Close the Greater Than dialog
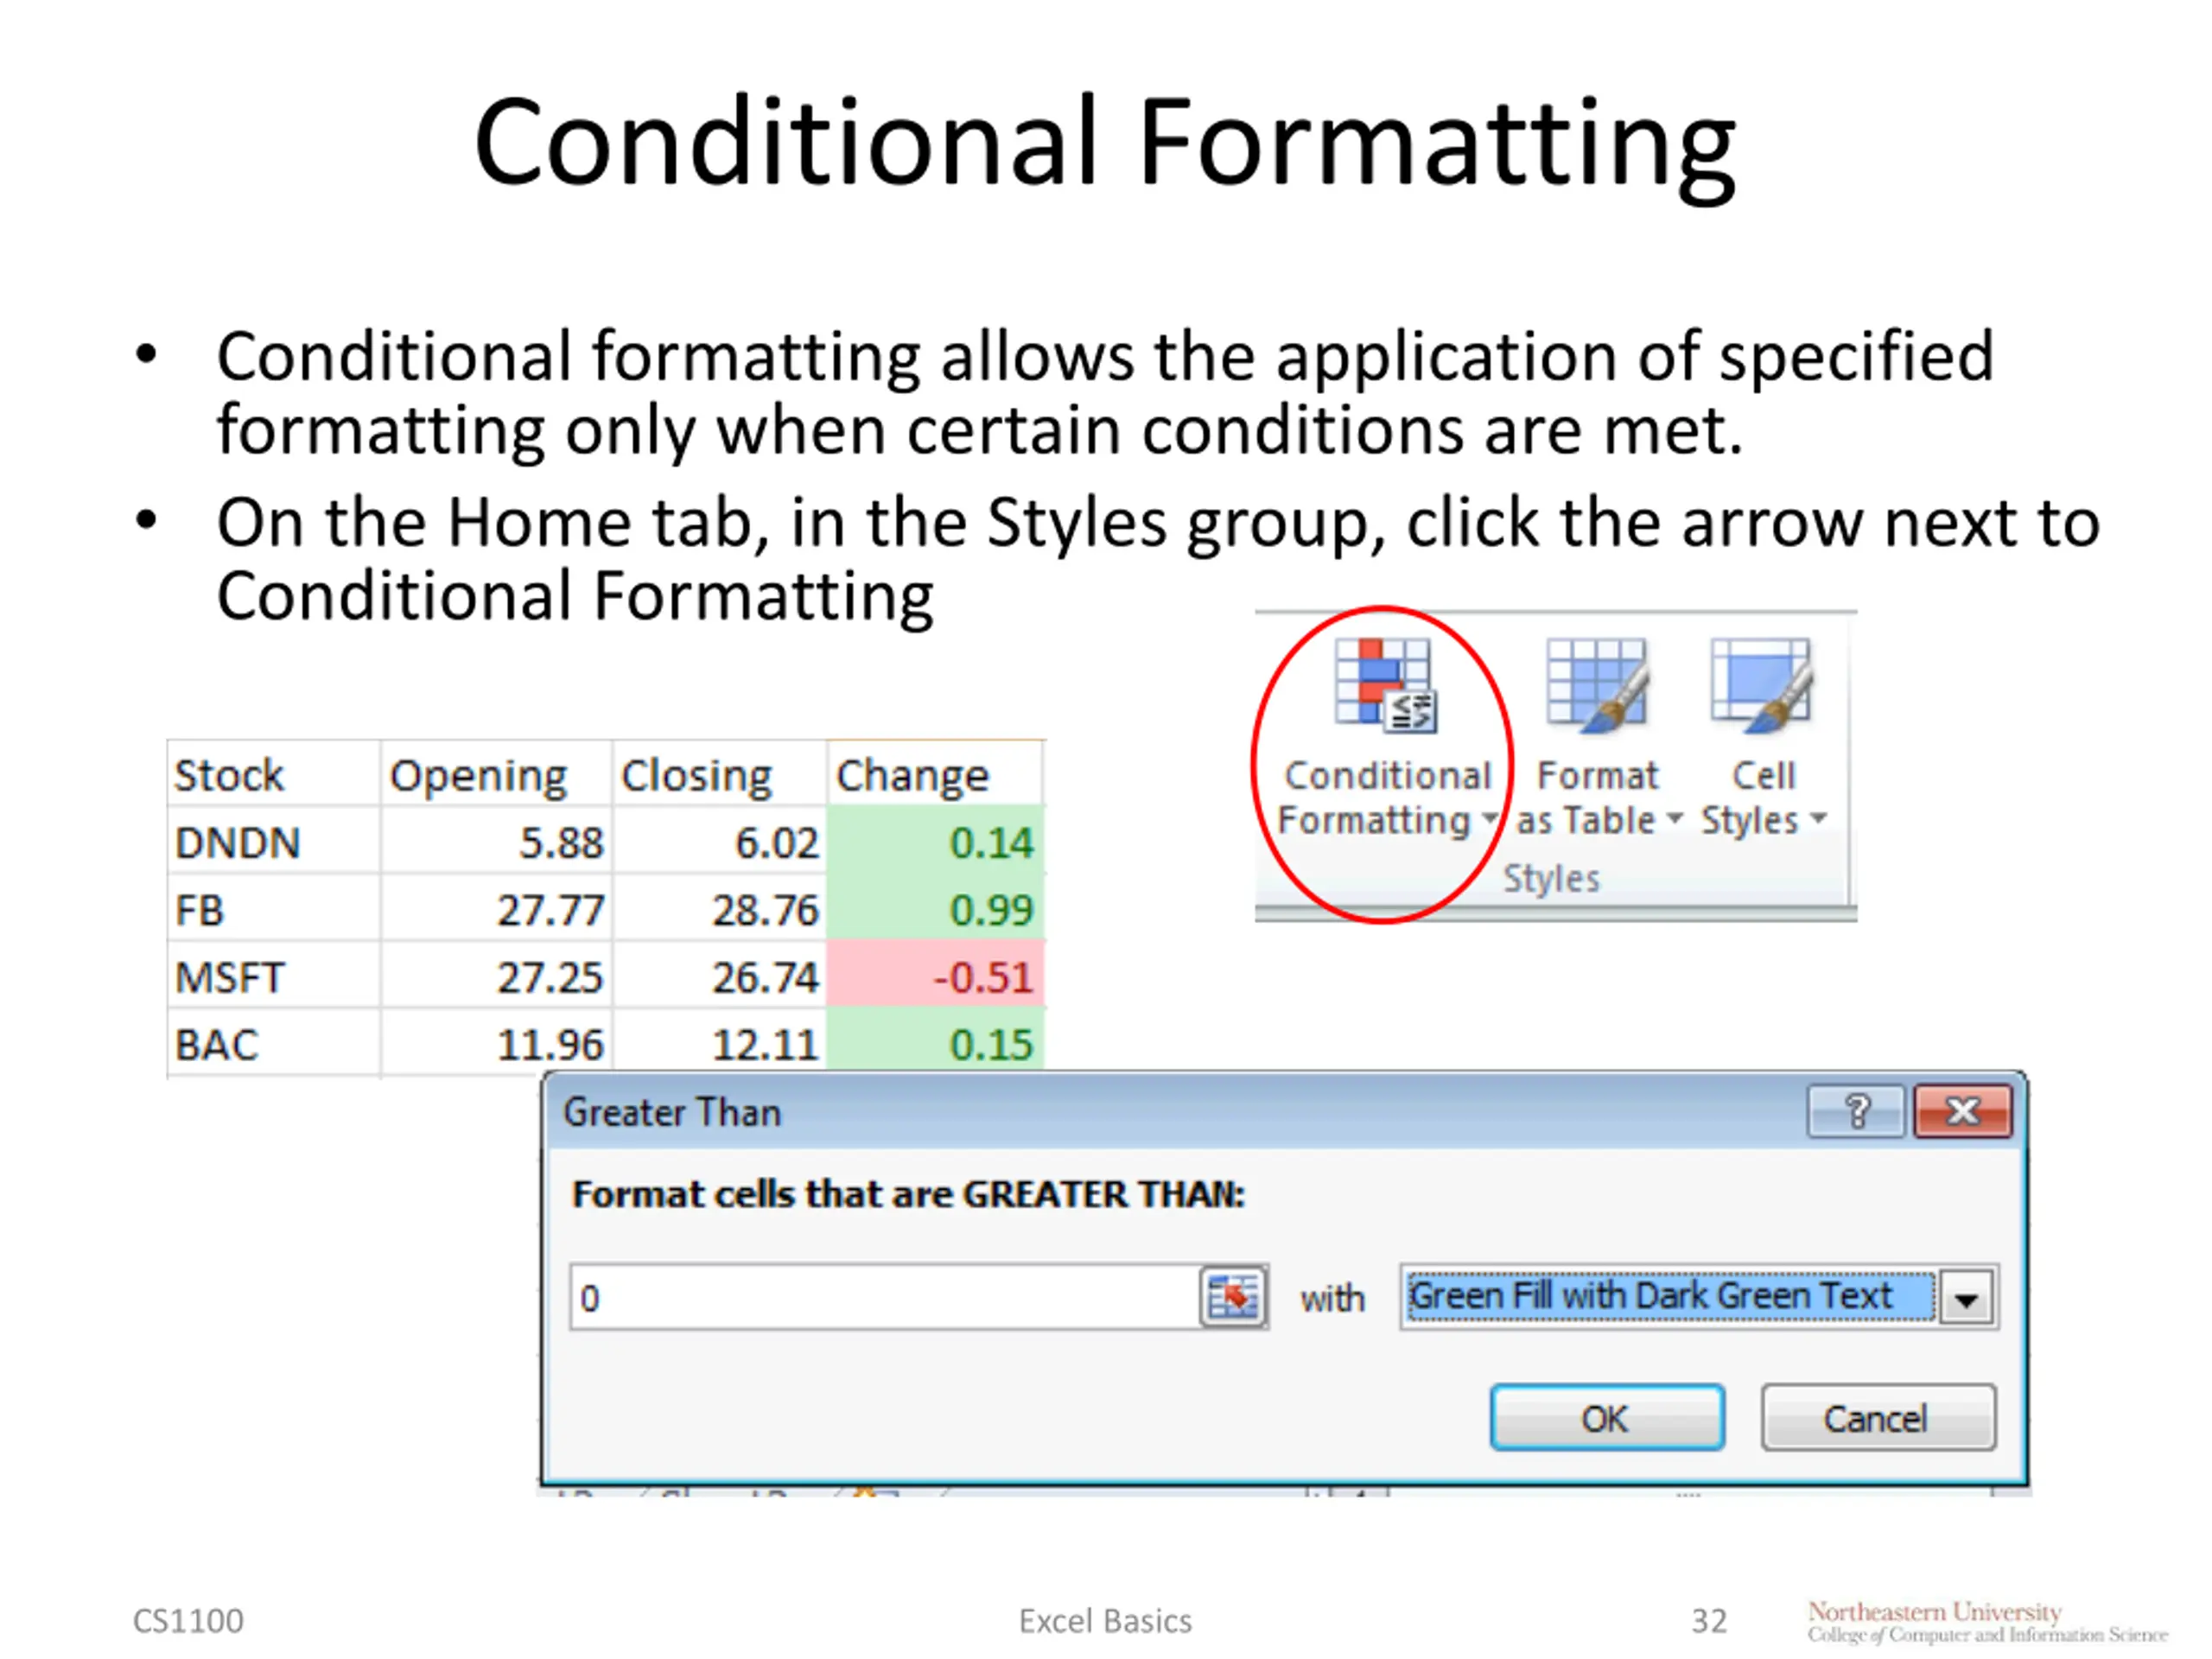This screenshot has height=1659, width=2212. 1962,1111
